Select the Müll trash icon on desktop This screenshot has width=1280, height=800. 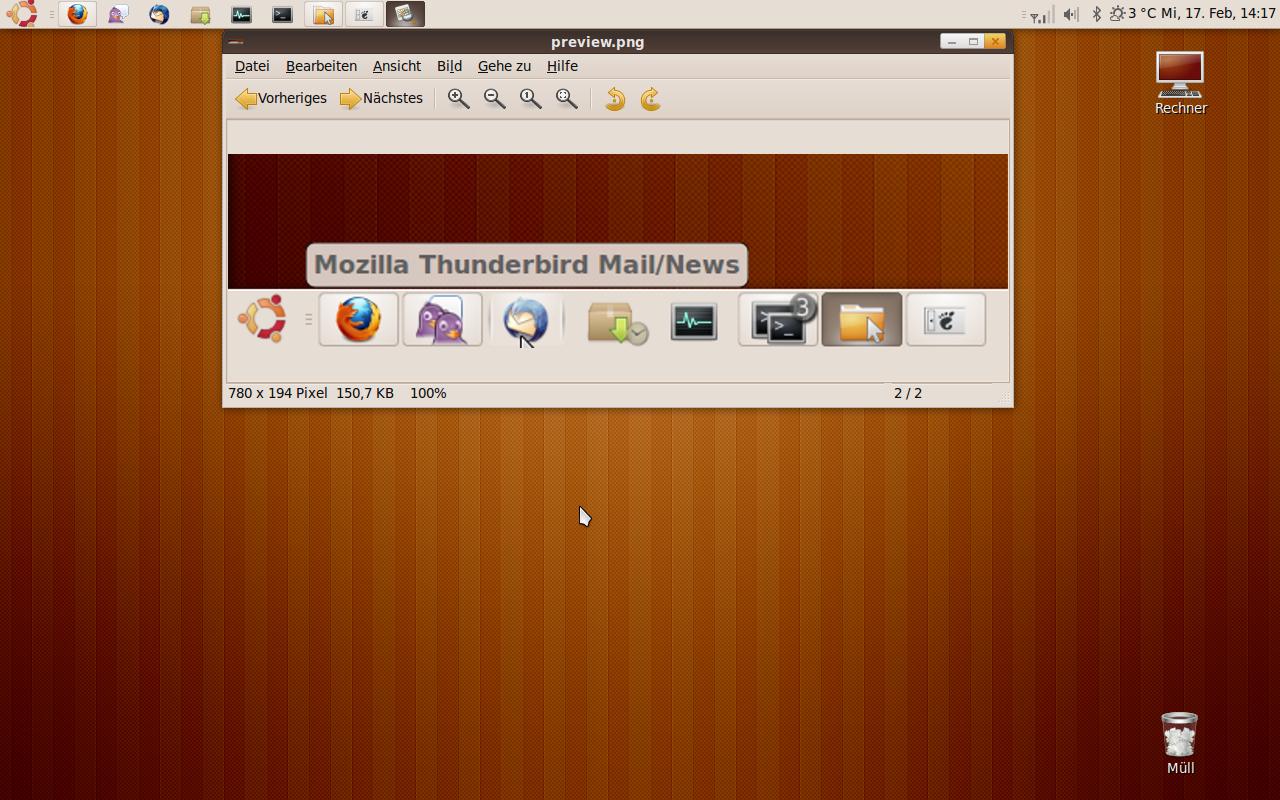point(1180,744)
